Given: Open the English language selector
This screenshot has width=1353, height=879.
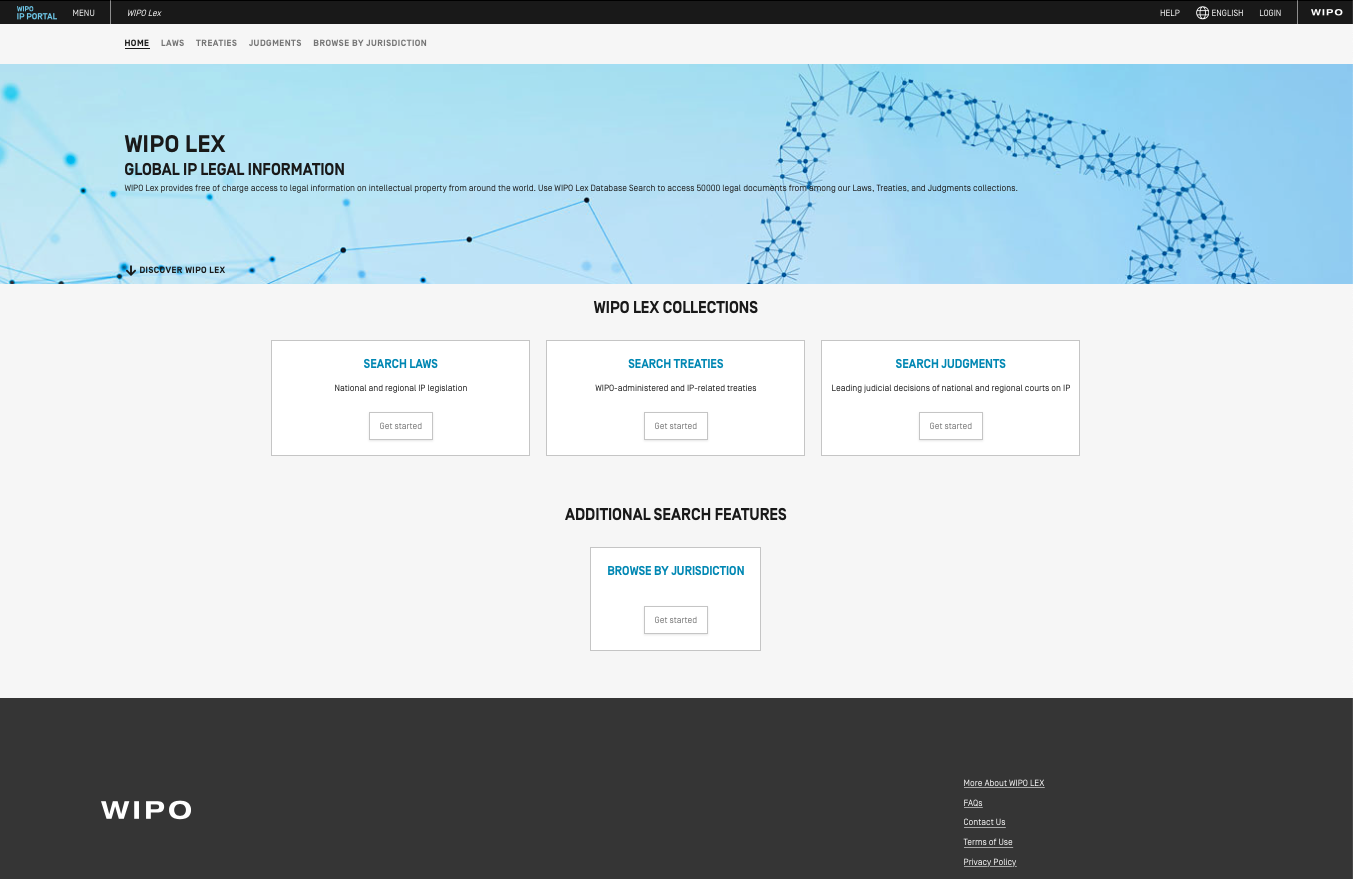Looking at the screenshot, I should [1227, 13].
